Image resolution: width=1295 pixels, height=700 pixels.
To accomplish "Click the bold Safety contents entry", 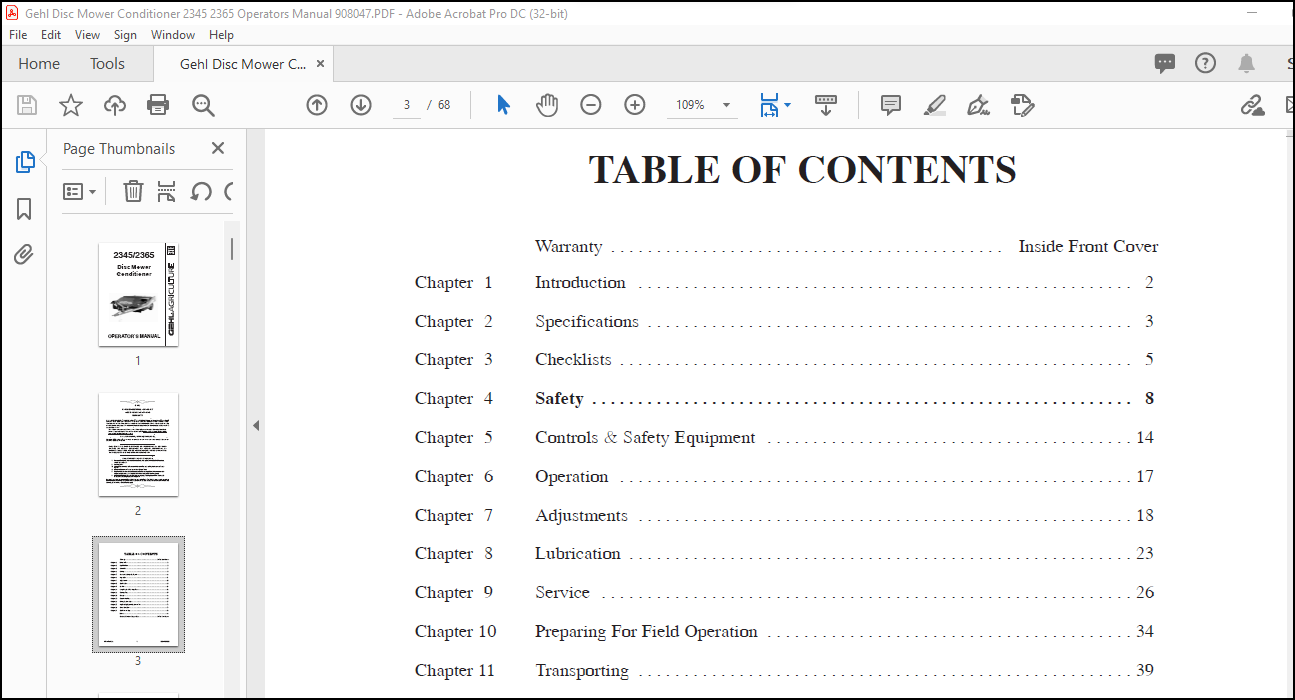I will tap(559, 399).
